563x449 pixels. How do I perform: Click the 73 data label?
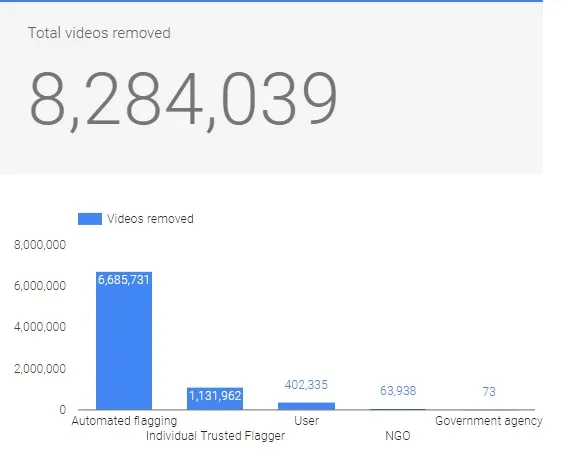click(x=489, y=391)
